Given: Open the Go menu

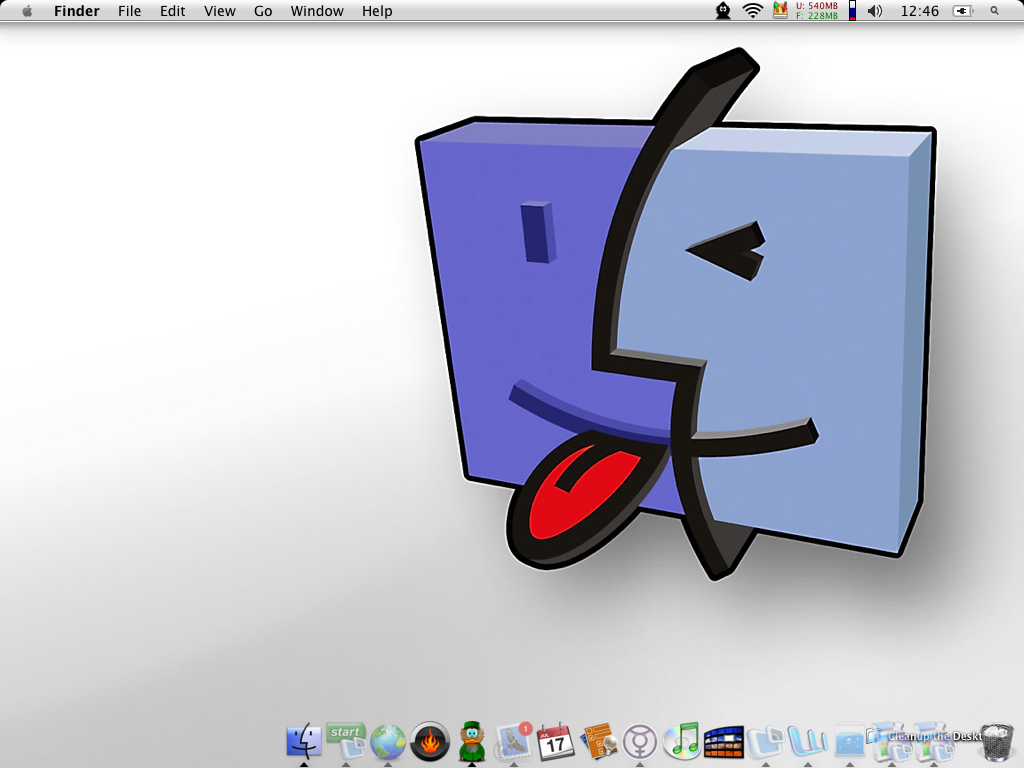Looking at the screenshot, I should [x=263, y=11].
